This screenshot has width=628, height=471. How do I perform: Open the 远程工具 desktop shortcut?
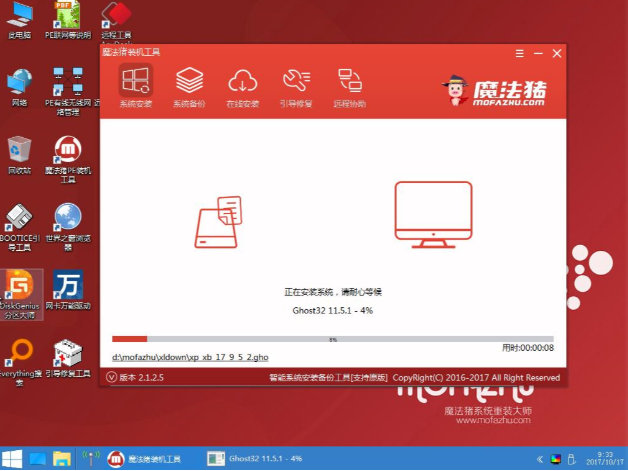click(116, 21)
